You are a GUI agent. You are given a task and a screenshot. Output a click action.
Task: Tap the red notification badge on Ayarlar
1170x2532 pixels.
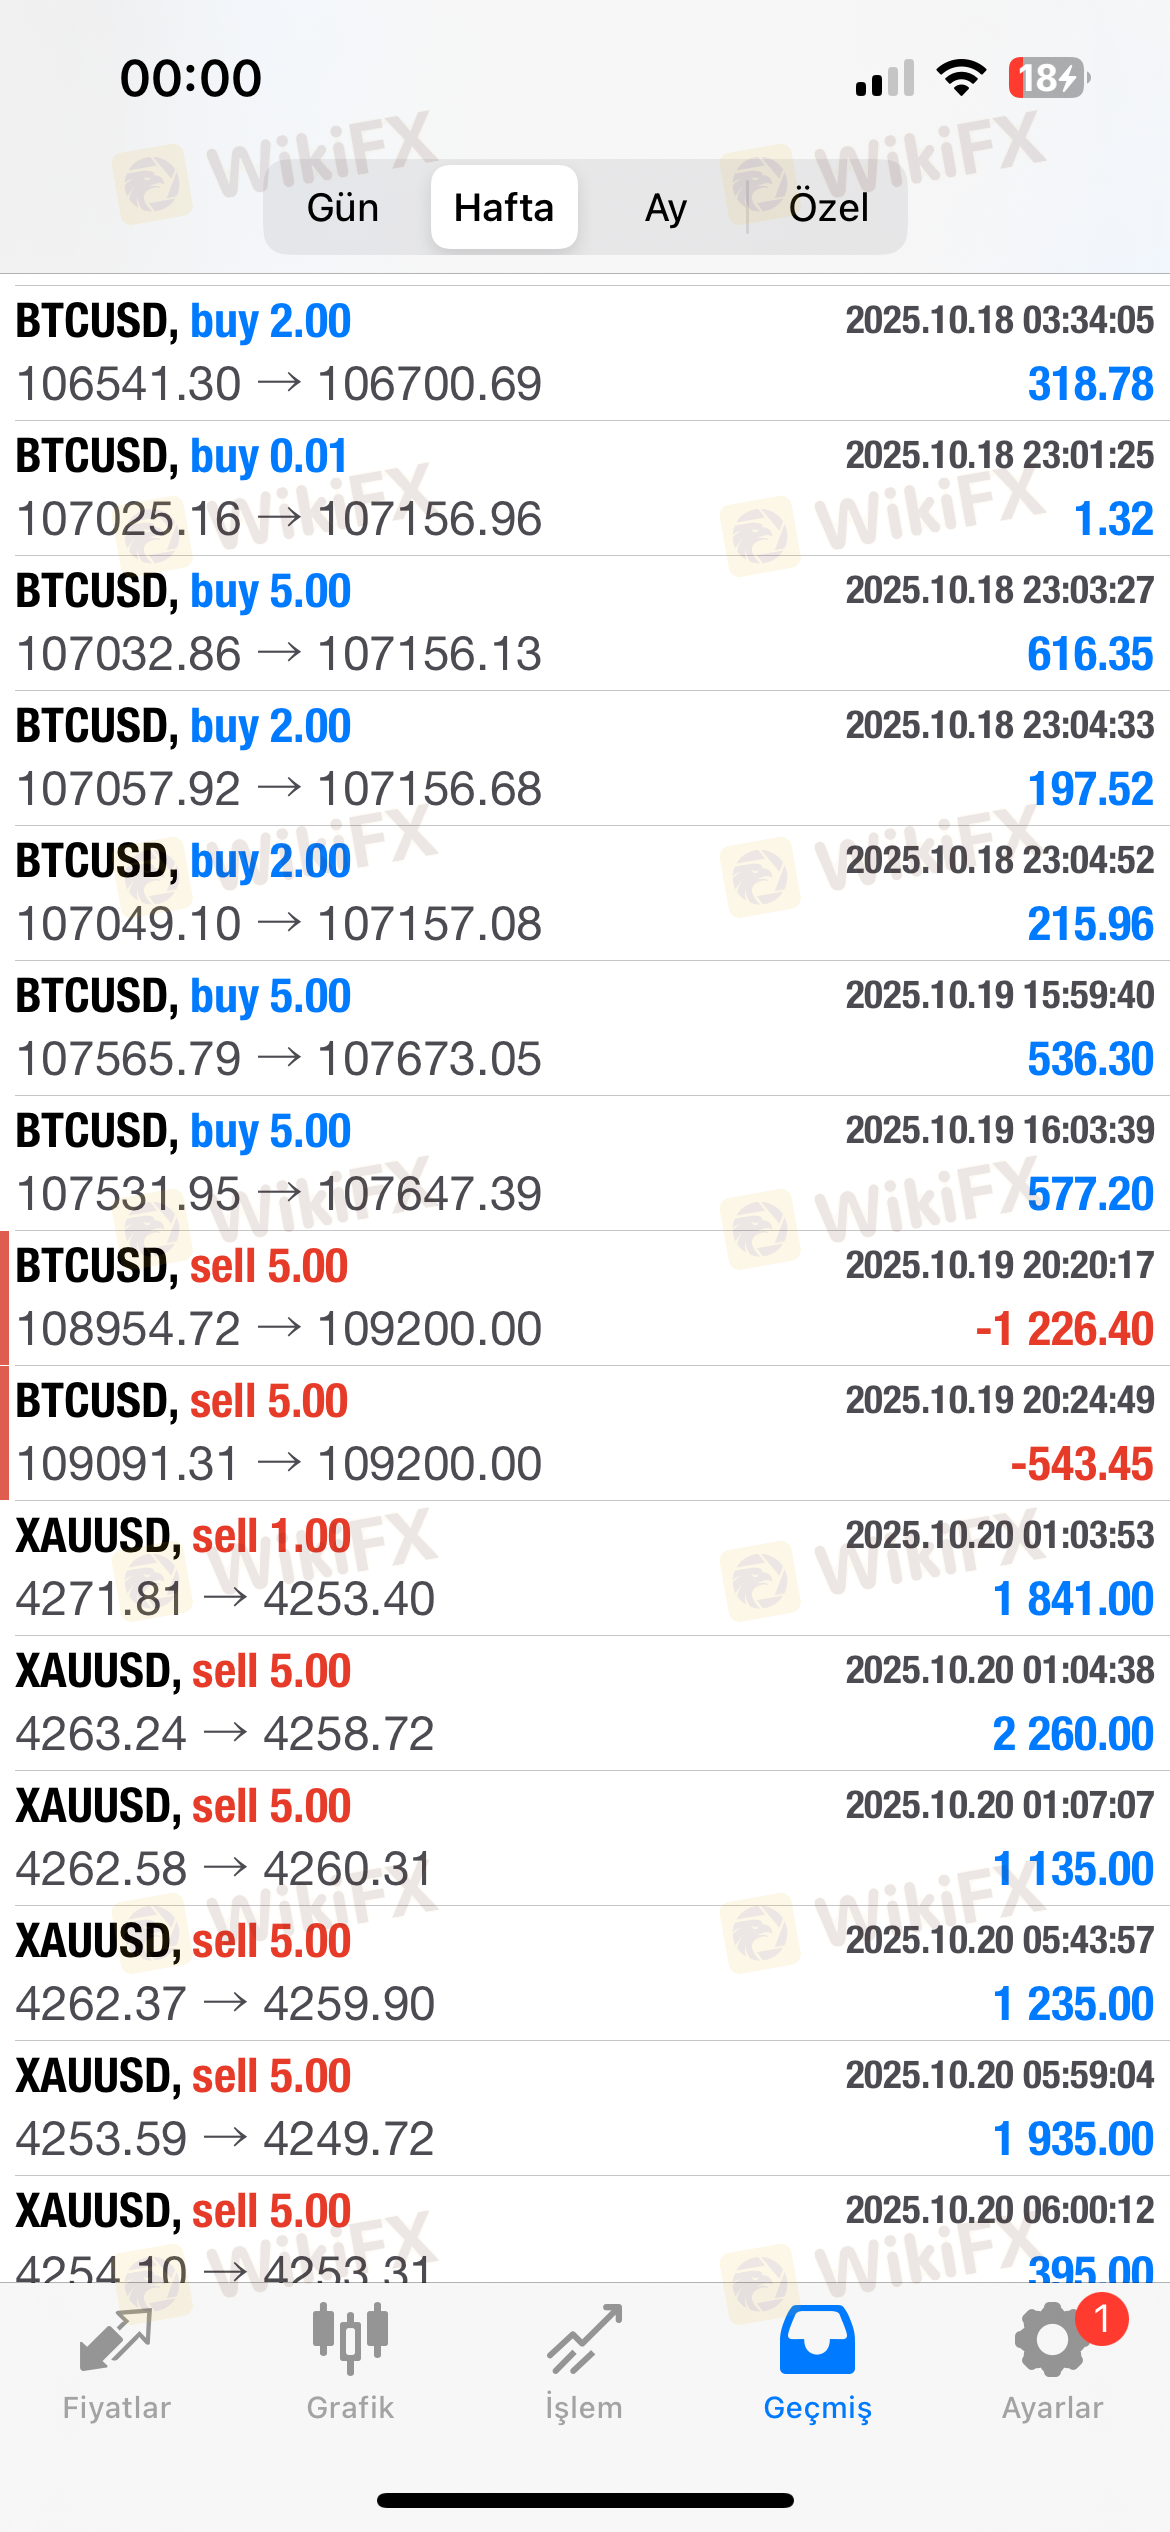pyautogui.click(x=1102, y=2319)
